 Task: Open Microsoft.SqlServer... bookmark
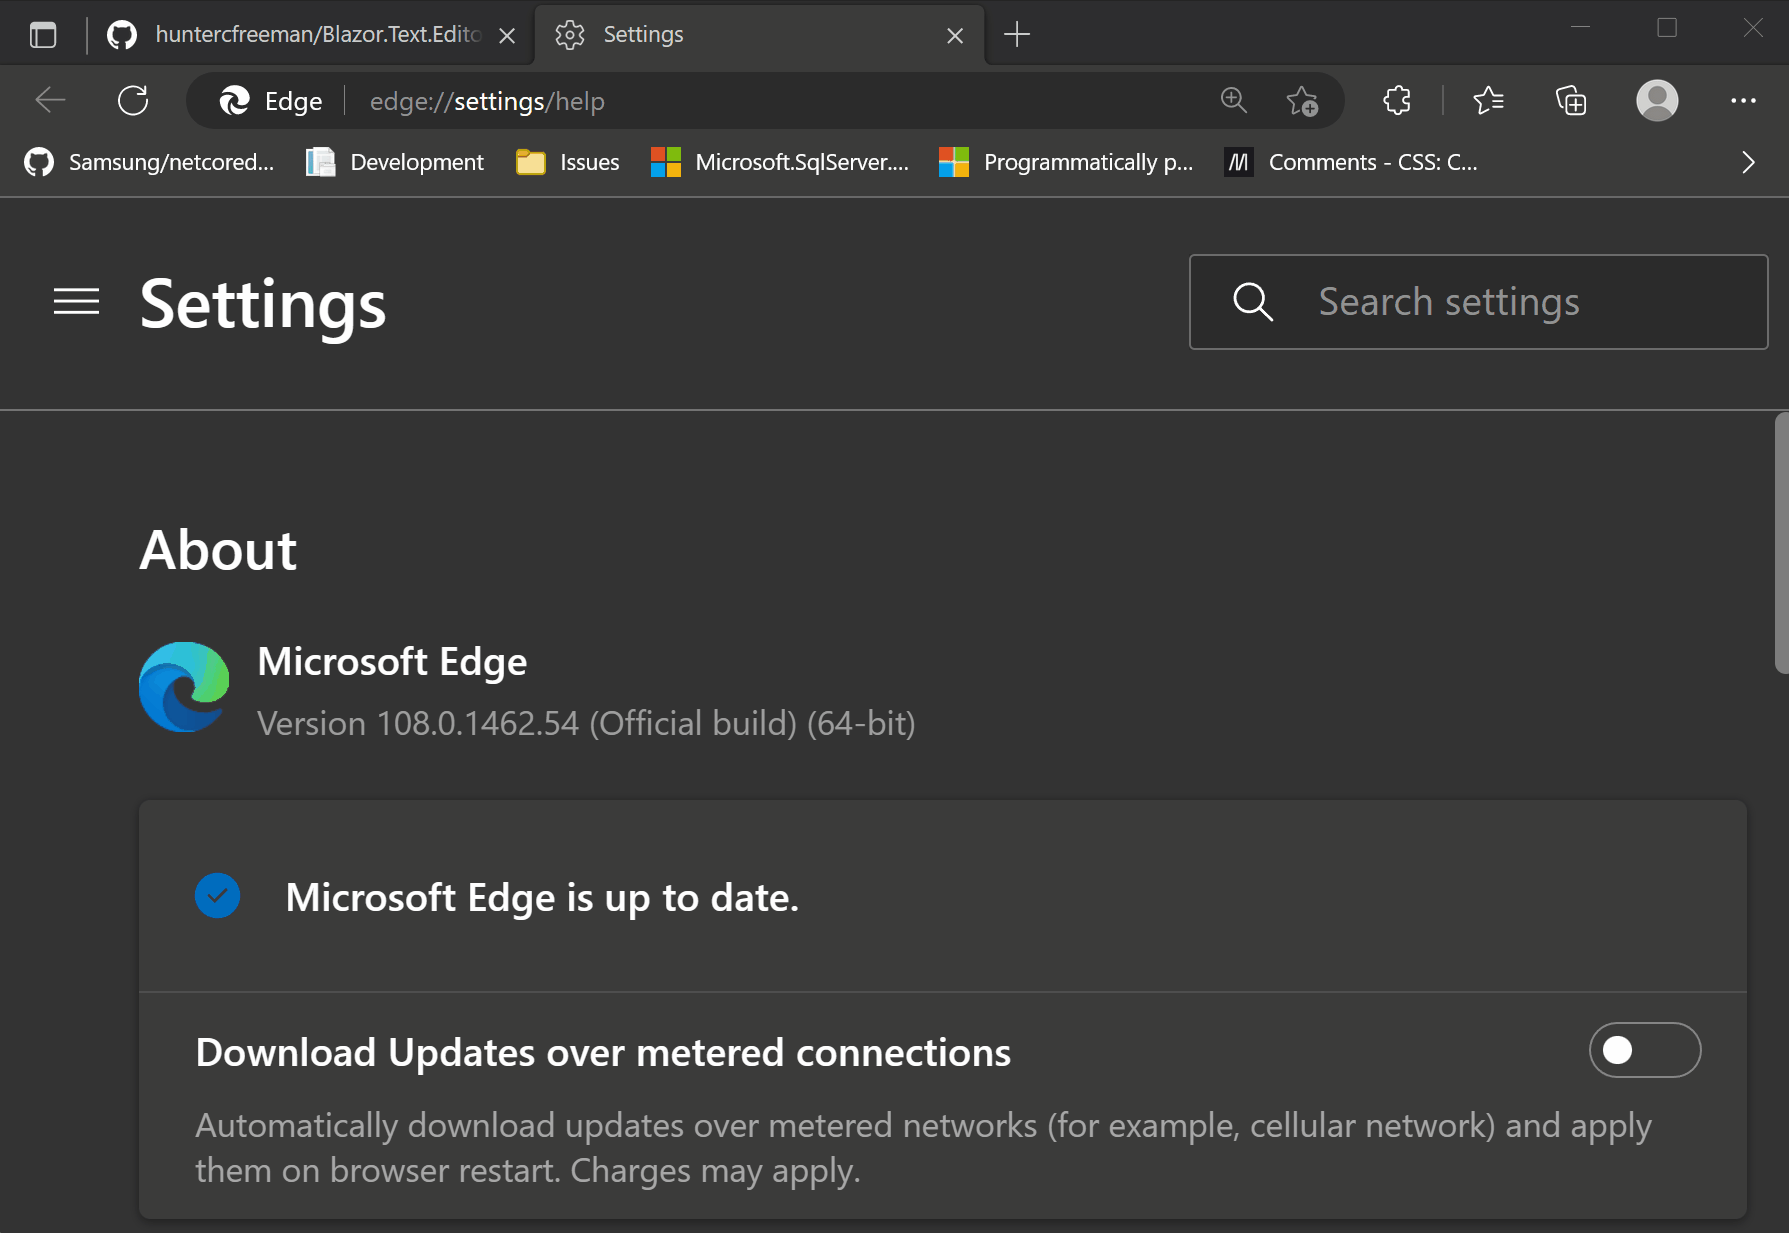[x=780, y=162]
